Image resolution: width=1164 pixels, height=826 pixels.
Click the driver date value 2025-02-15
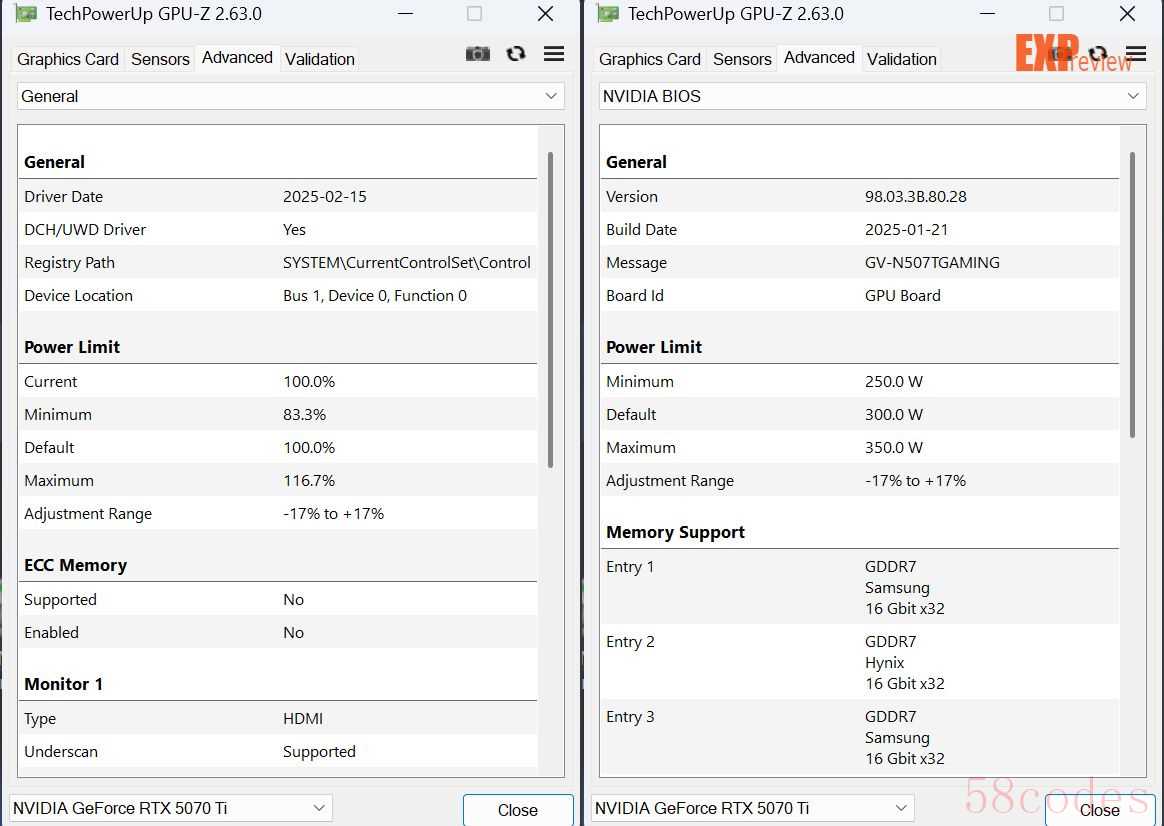[325, 197]
